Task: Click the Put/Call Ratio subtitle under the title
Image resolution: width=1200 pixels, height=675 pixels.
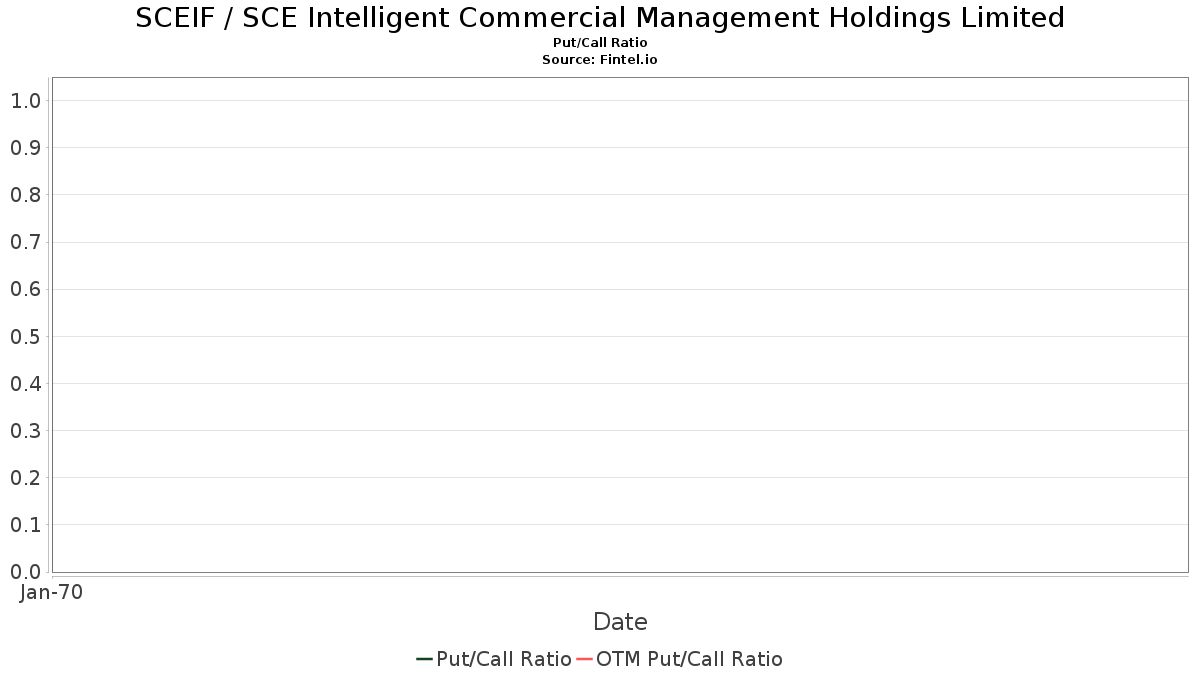Action: 600,43
